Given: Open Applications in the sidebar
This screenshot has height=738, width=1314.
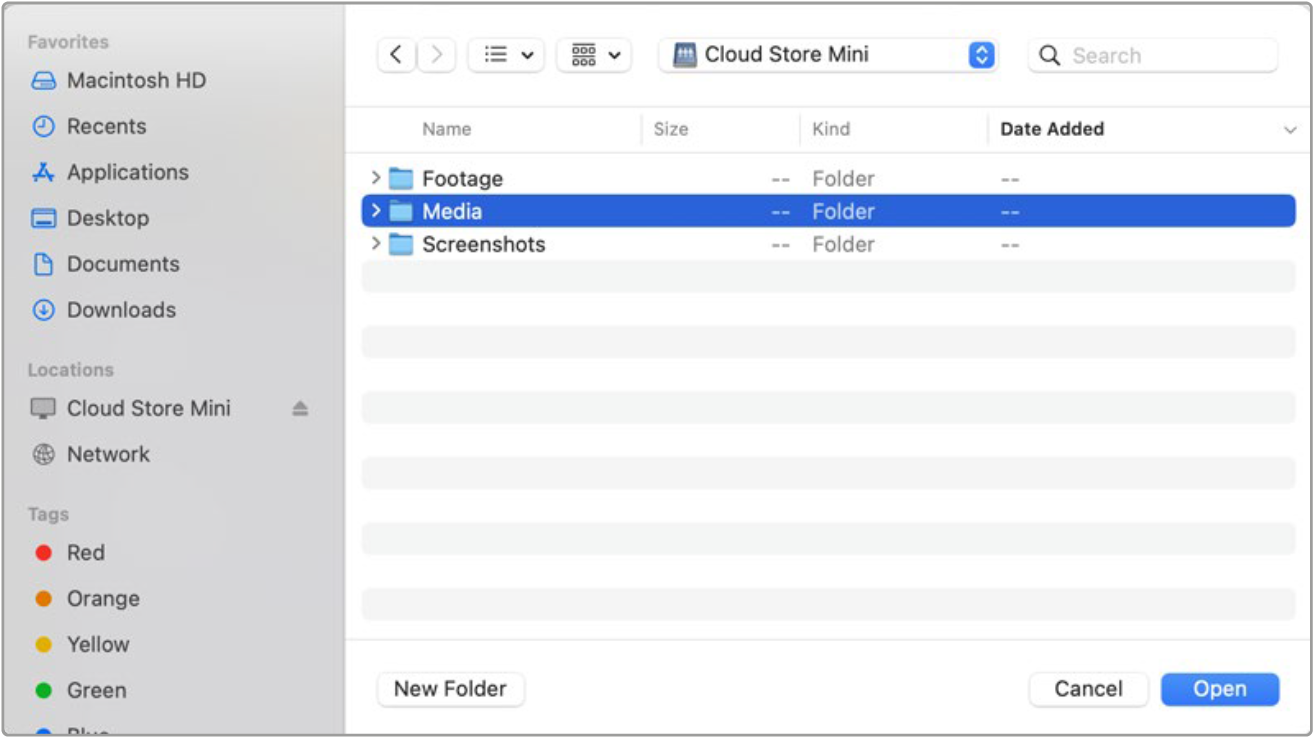Looking at the screenshot, I should [x=128, y=173].
